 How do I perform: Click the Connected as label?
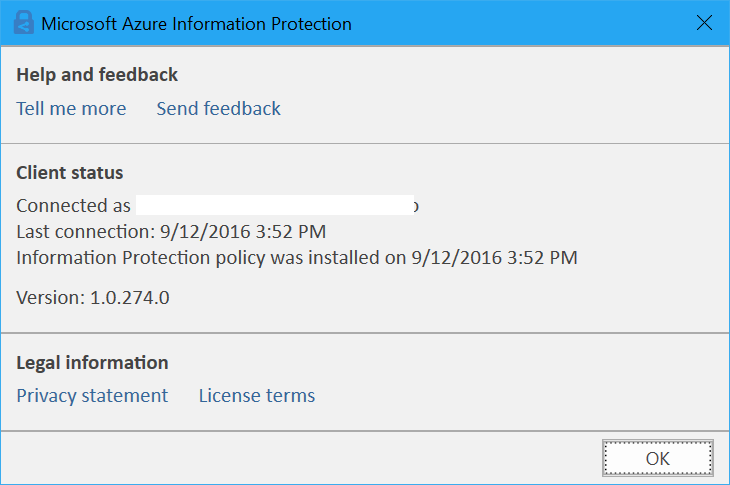pyautogui.click(x=73, y=206)
